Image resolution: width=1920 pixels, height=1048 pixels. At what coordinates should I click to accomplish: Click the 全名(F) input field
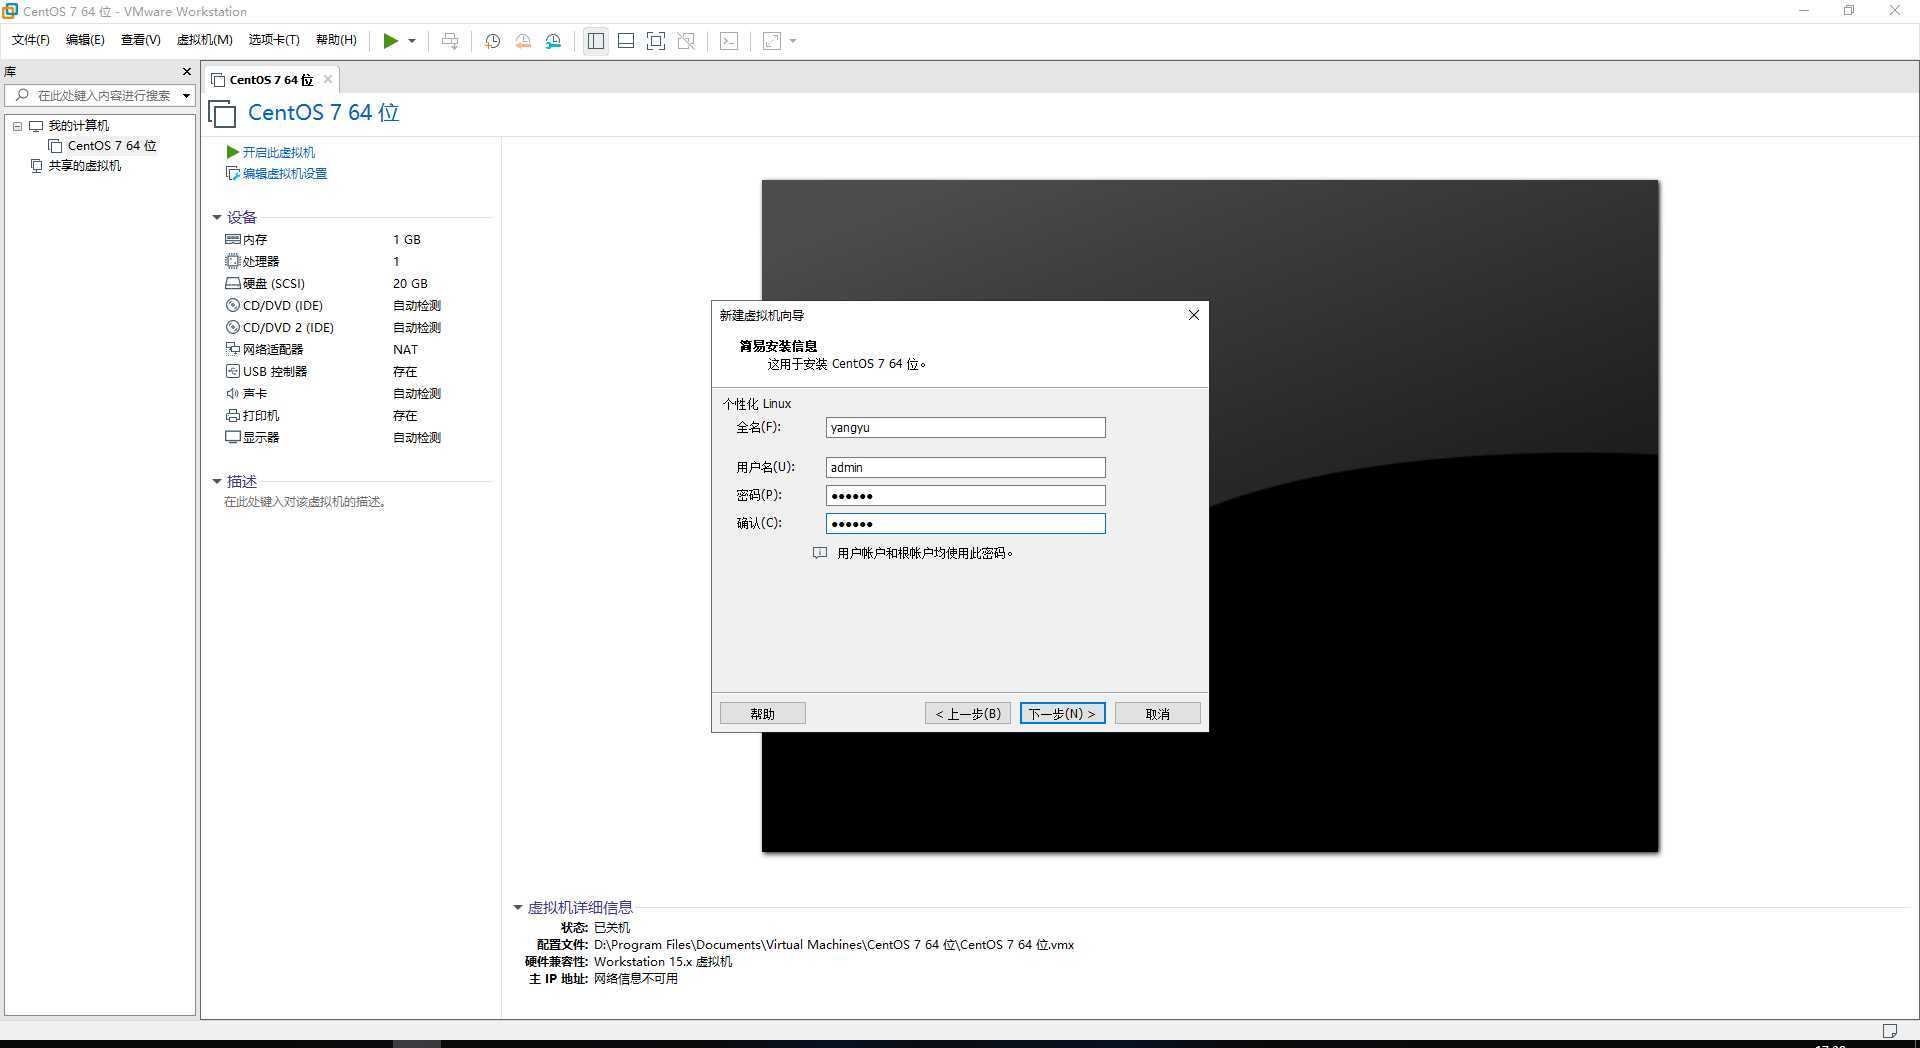965,428
